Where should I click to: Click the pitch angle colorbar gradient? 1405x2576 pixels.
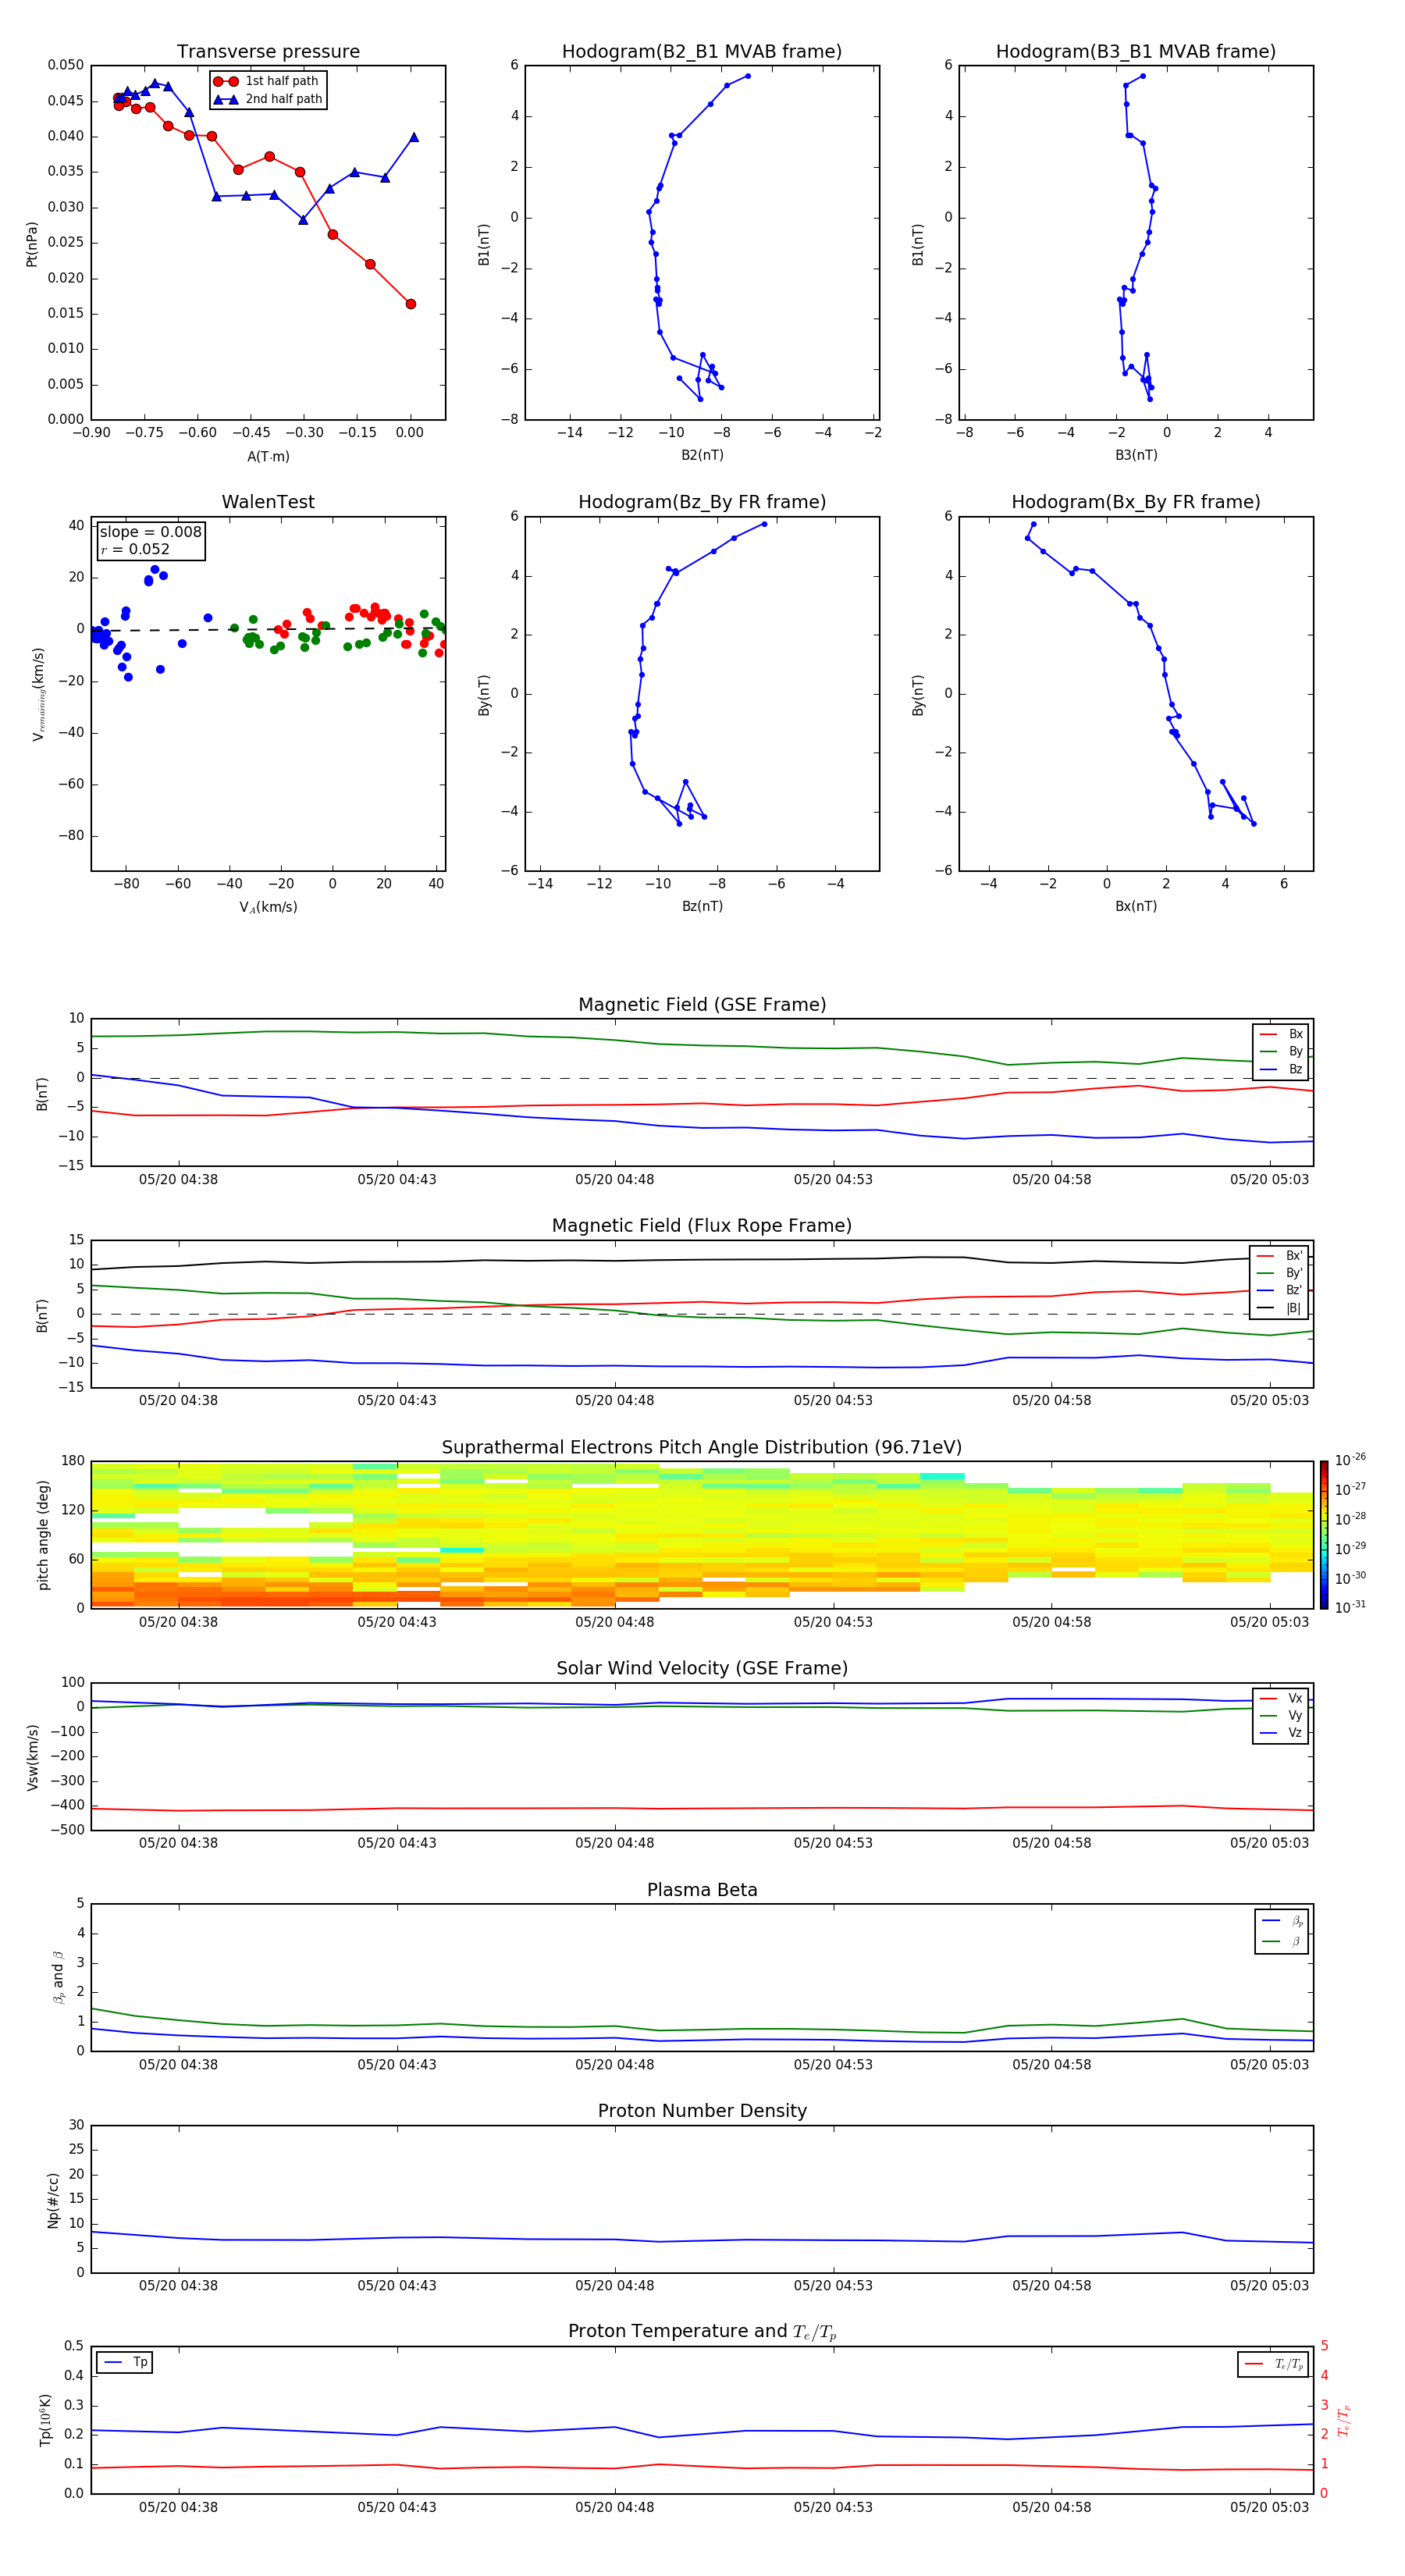coord(1323,1536)
